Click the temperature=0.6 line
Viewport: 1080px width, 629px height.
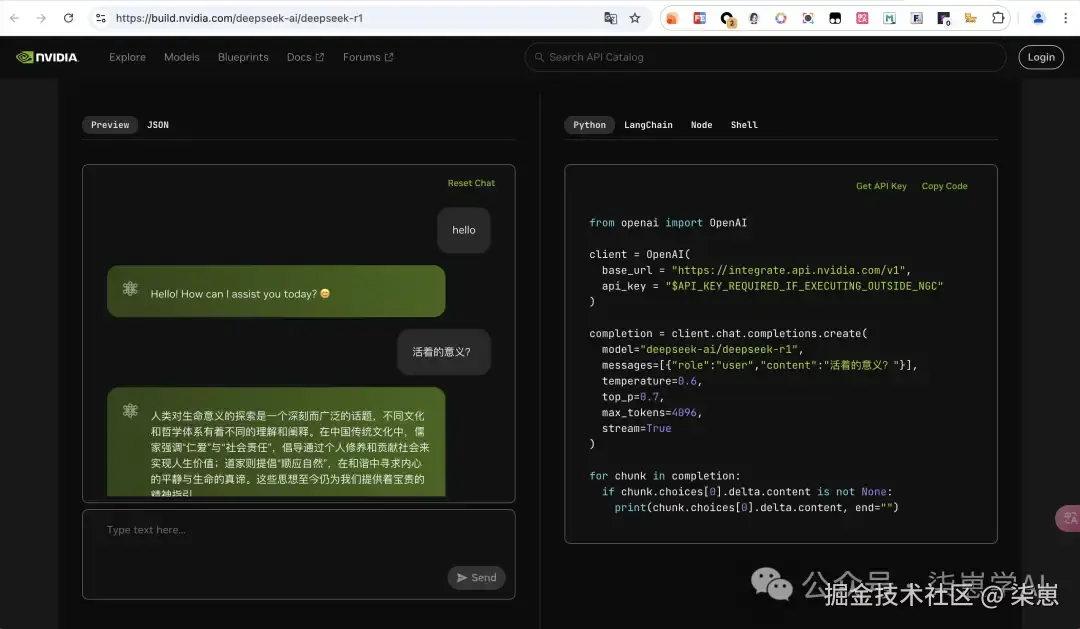(x=652, y=381)
